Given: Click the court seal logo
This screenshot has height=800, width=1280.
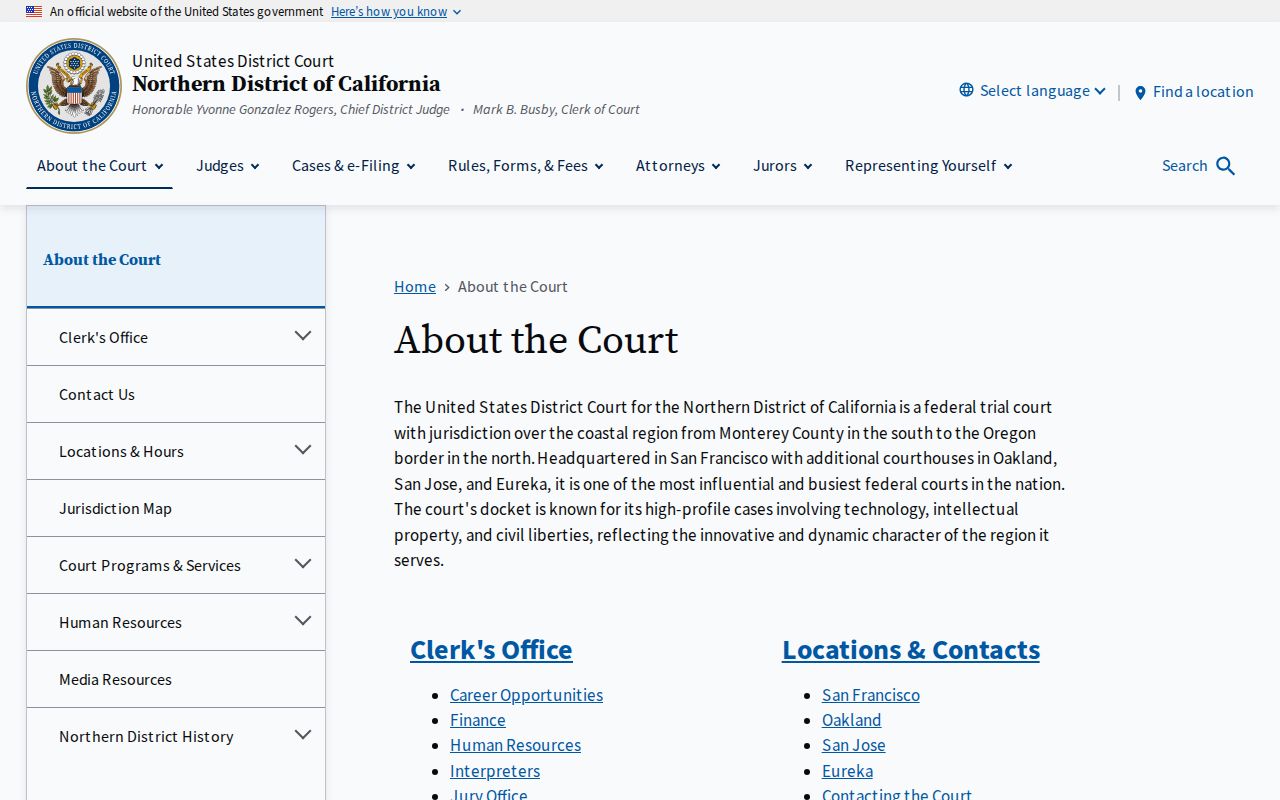Looking at the screenshot, I should point(74,85).
